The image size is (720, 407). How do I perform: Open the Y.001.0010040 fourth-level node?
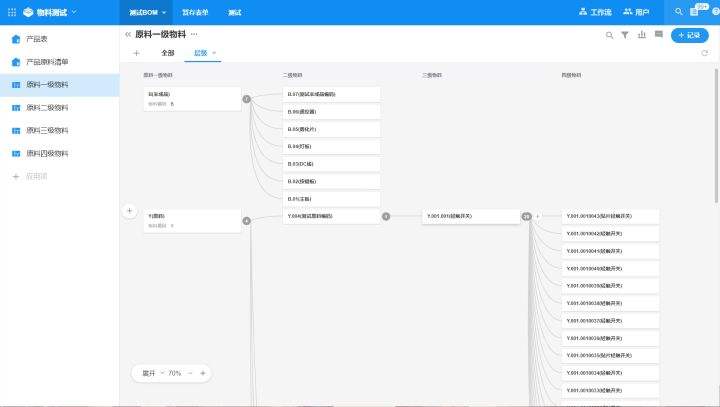[610, 269]
